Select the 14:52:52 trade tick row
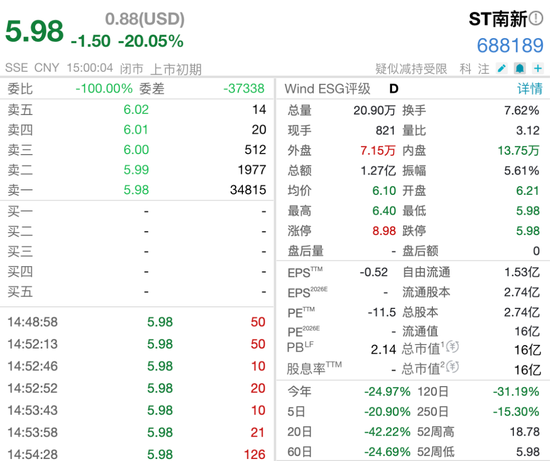The image size is (550, 461). 136,388
